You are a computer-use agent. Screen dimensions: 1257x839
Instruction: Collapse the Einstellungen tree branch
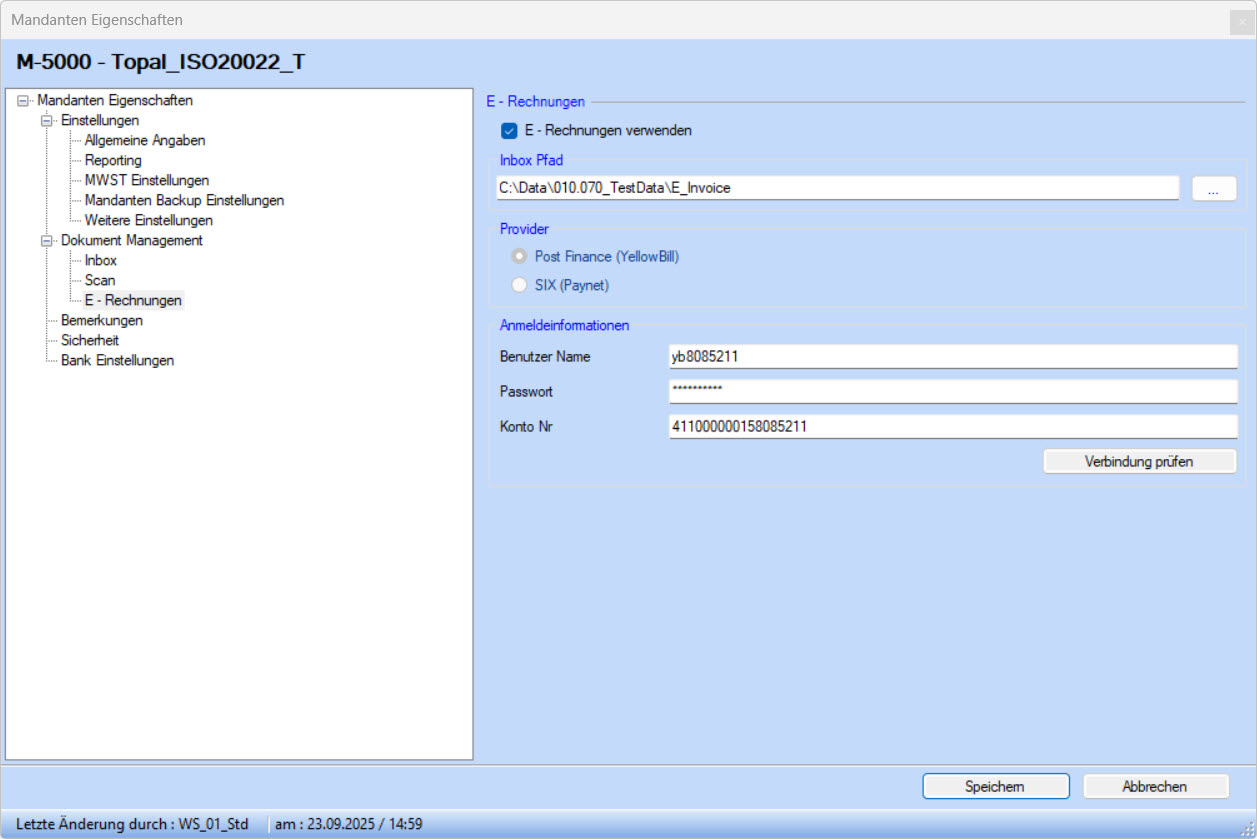[46, 121]
